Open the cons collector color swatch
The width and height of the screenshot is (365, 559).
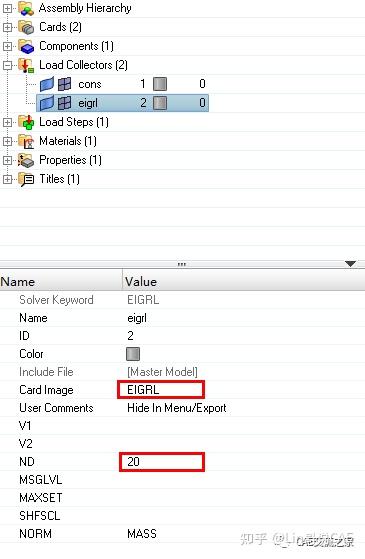click(160, 84)
